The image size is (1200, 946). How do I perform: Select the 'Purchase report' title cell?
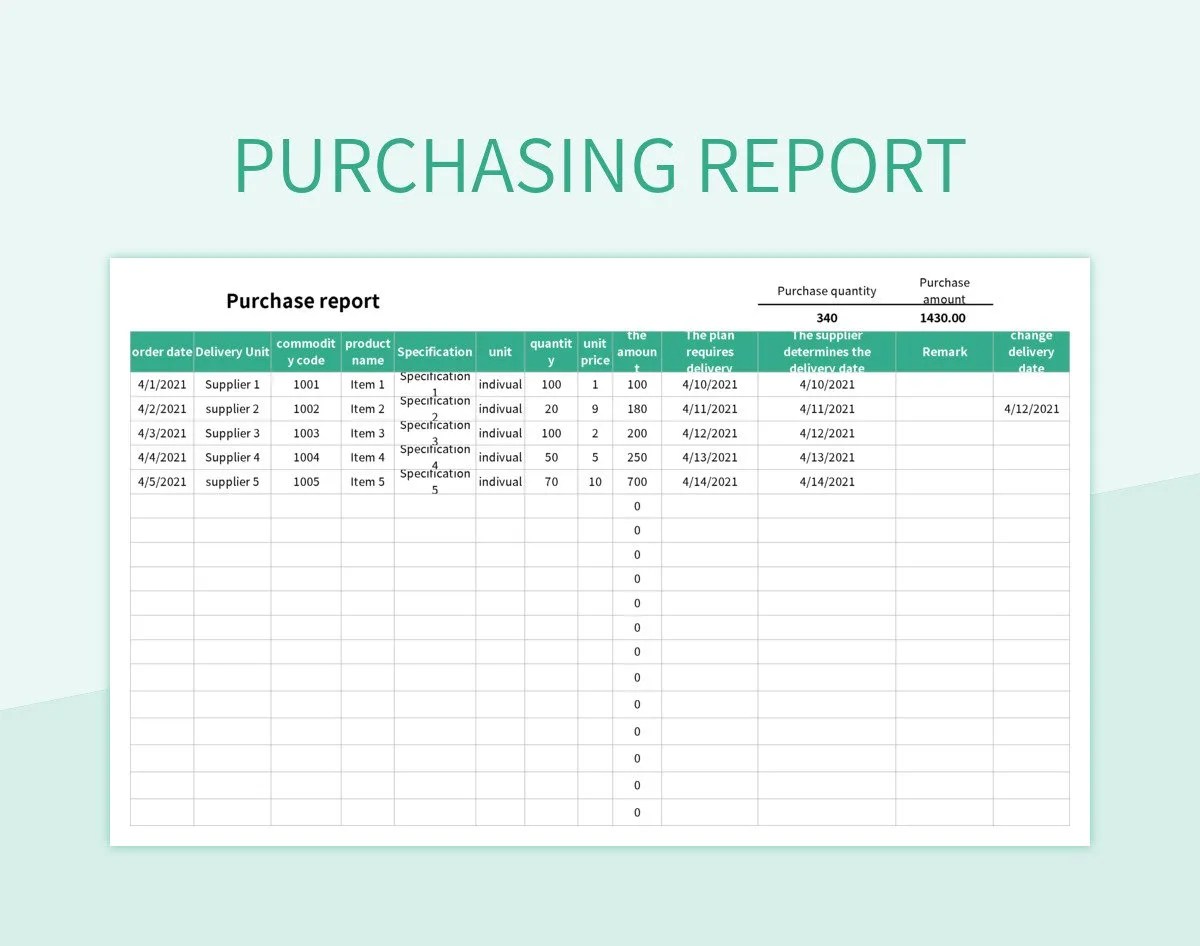303,301
